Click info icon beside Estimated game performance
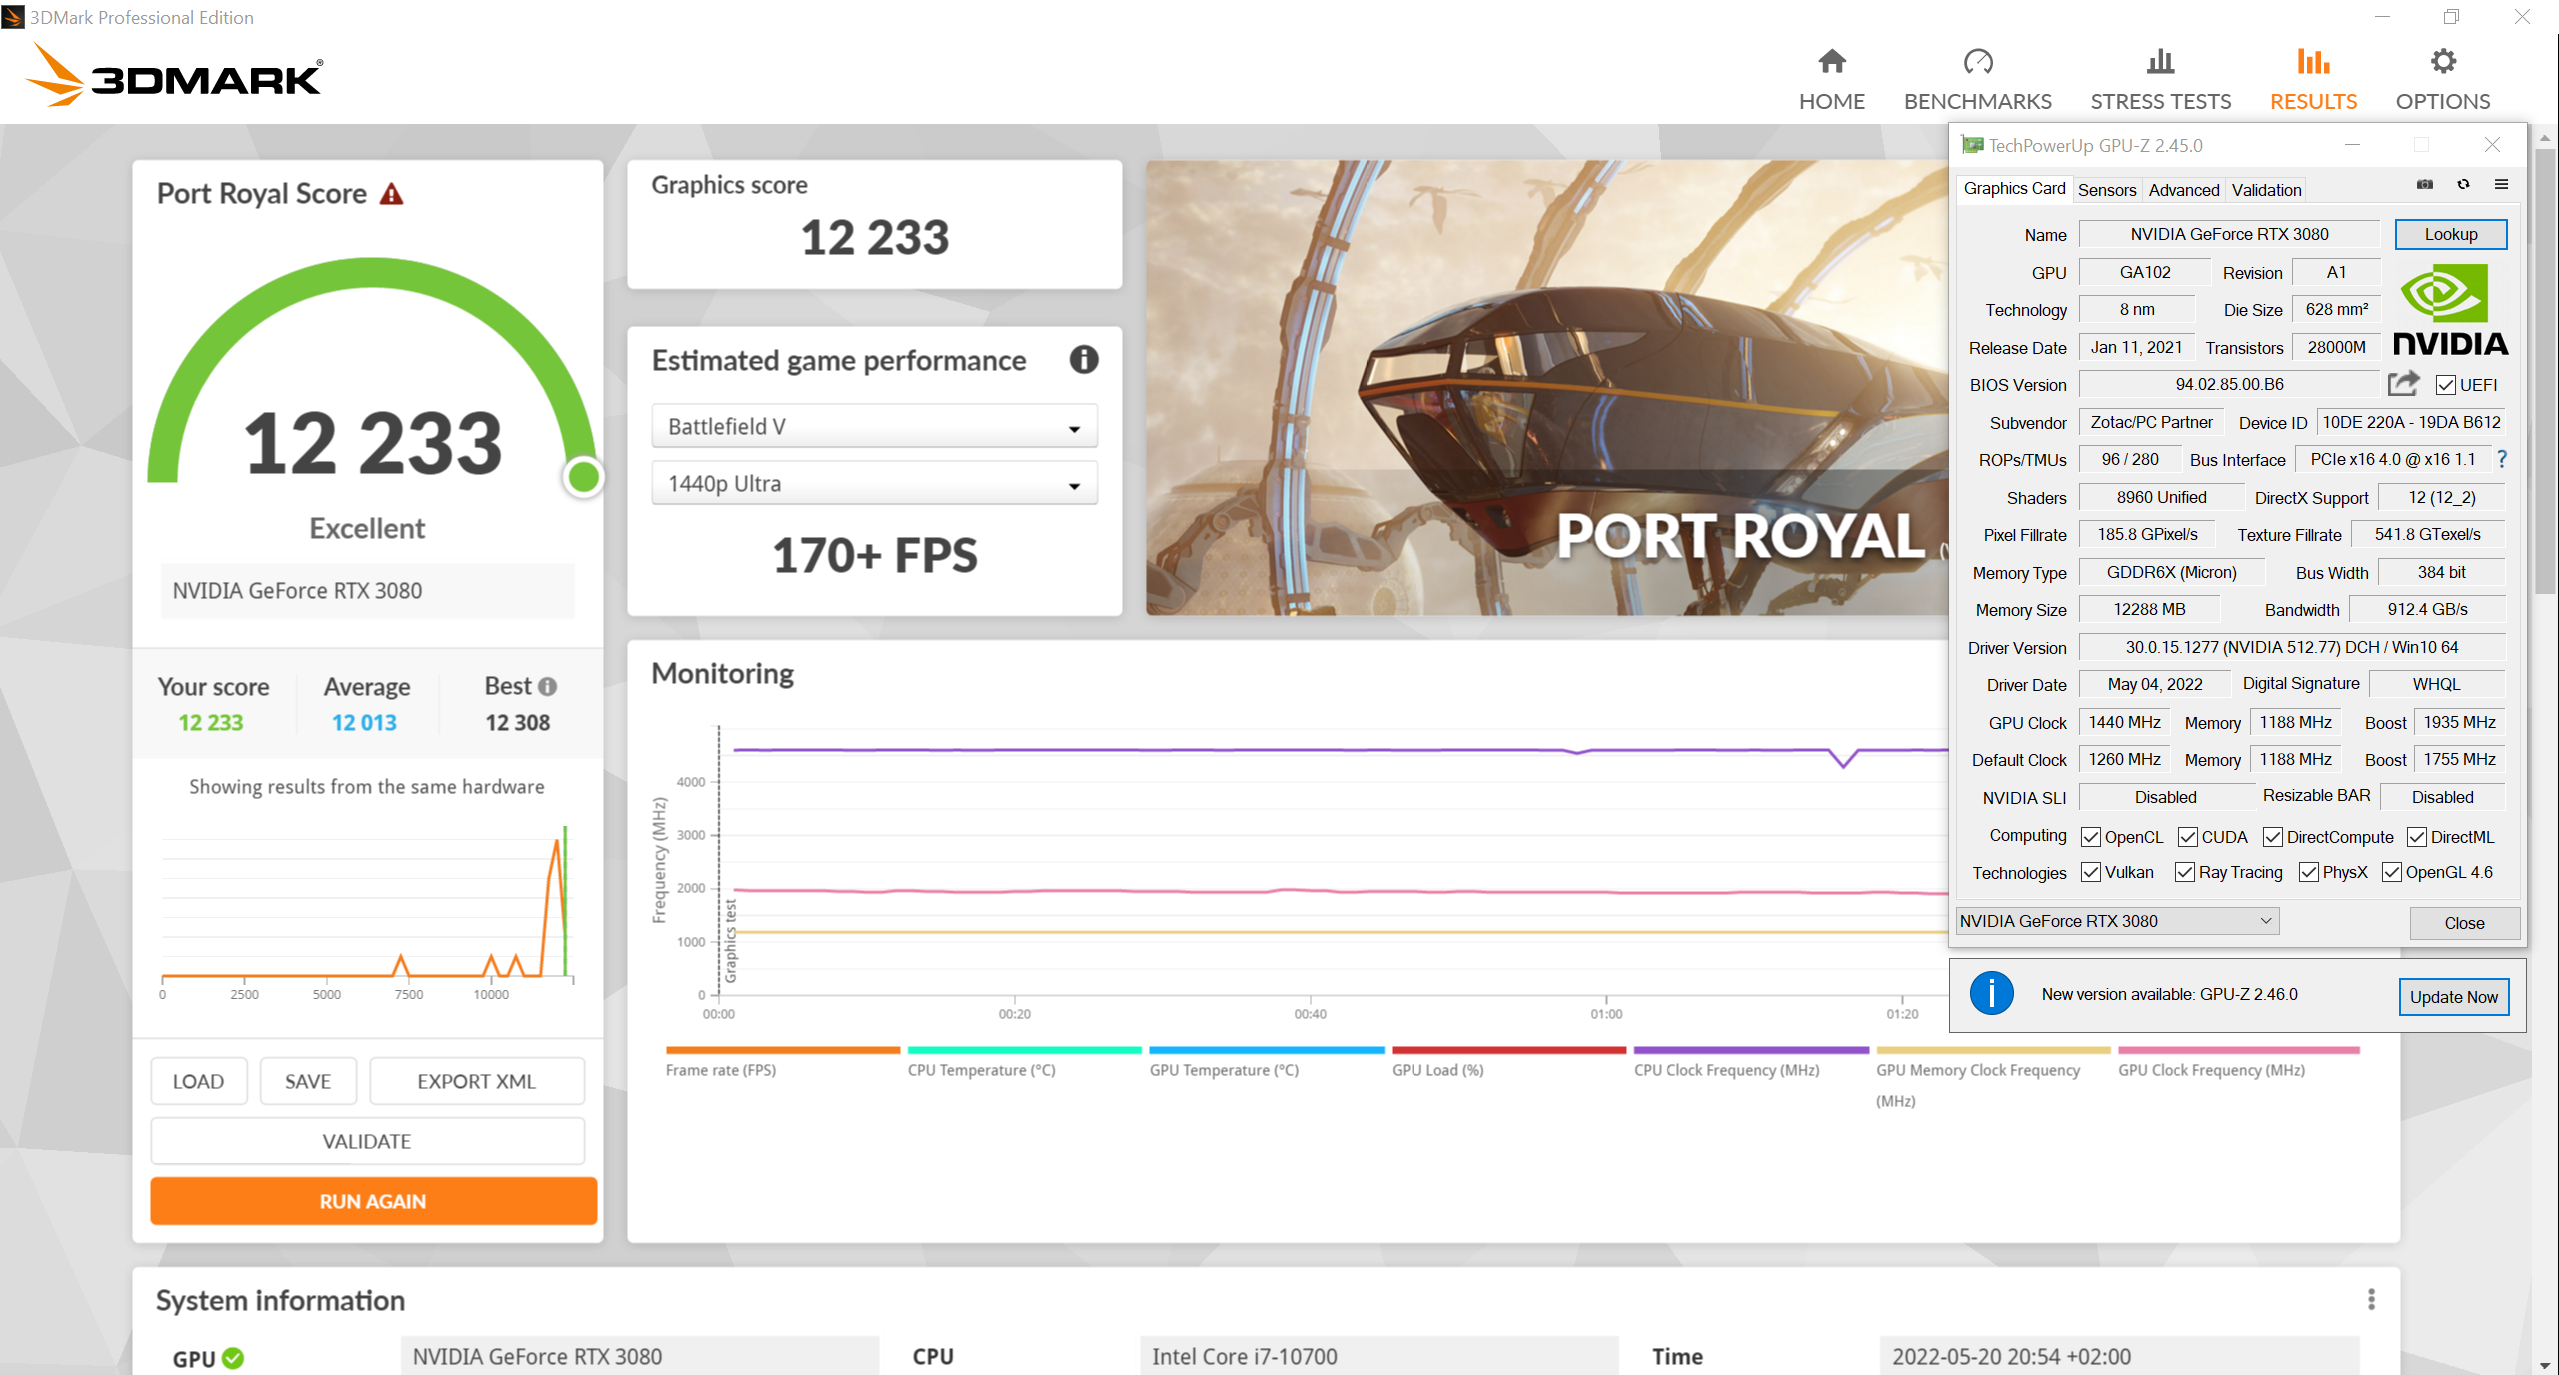This screenshot has width=2559, height=1375. (x=1083, y=360)
